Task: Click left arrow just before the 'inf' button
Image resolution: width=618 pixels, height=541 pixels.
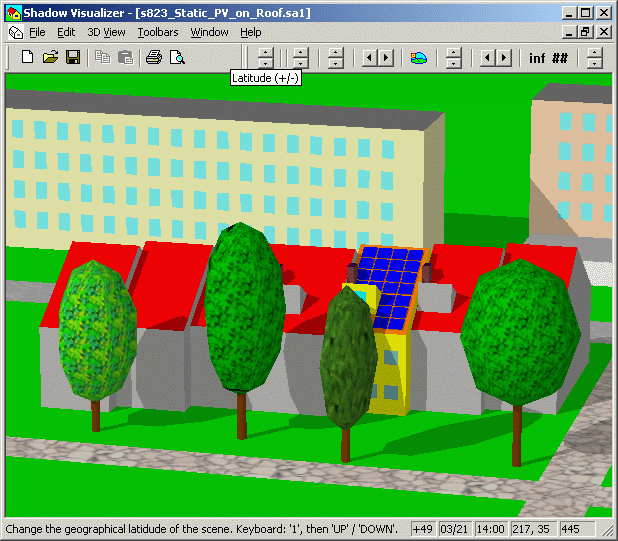Action: click(487, 58)
